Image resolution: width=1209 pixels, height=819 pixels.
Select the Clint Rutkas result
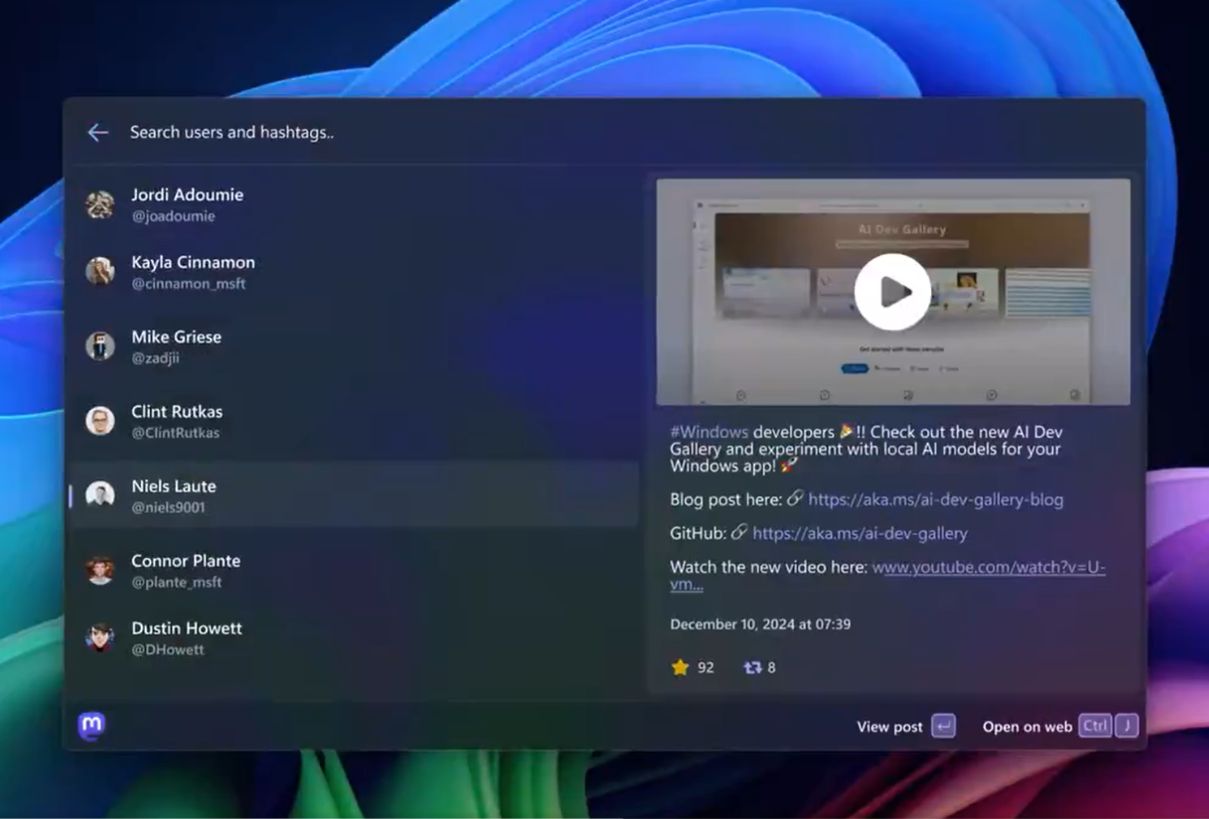(x=354, y=421)
